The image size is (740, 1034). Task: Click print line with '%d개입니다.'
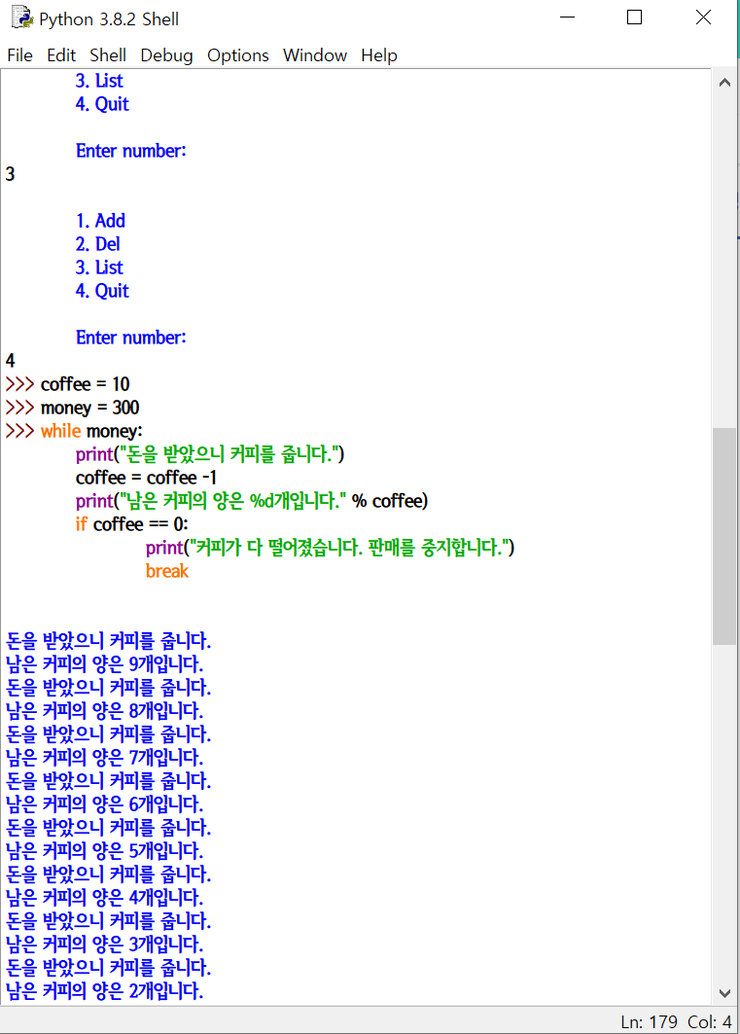click(x=251, y=501)
